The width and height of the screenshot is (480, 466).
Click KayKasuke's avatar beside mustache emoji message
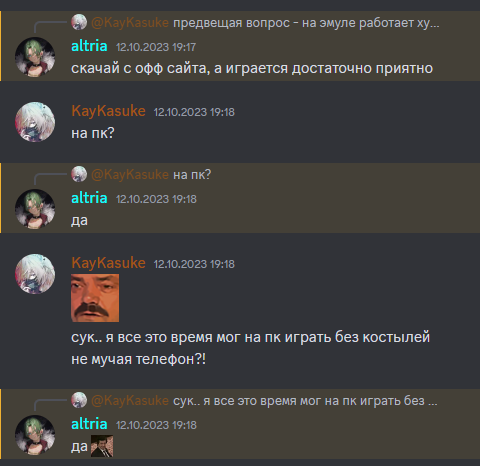(35, 274)
